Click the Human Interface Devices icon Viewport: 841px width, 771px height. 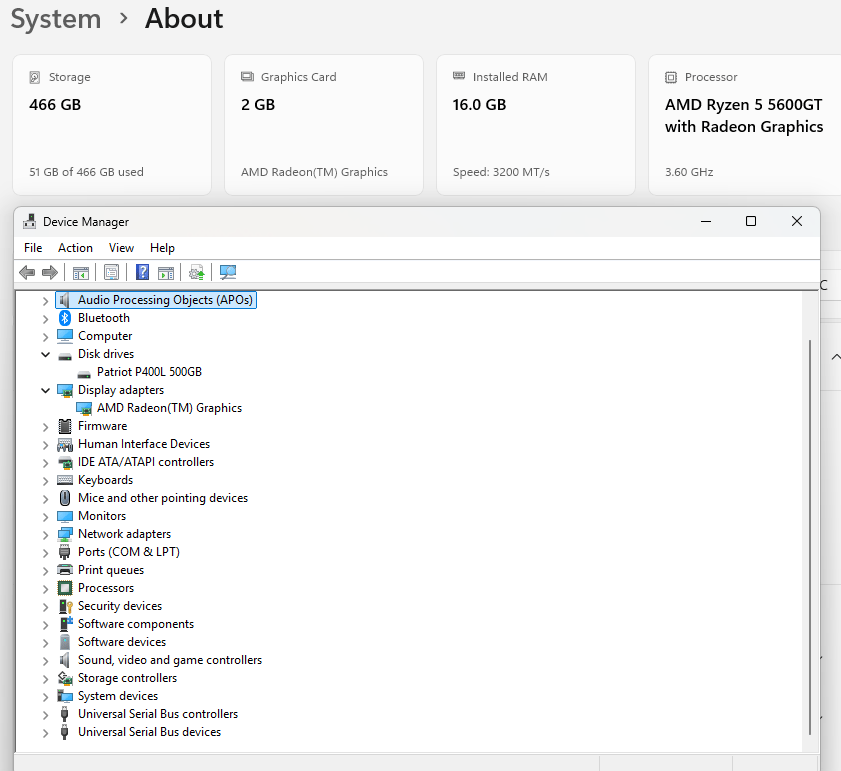65,445
